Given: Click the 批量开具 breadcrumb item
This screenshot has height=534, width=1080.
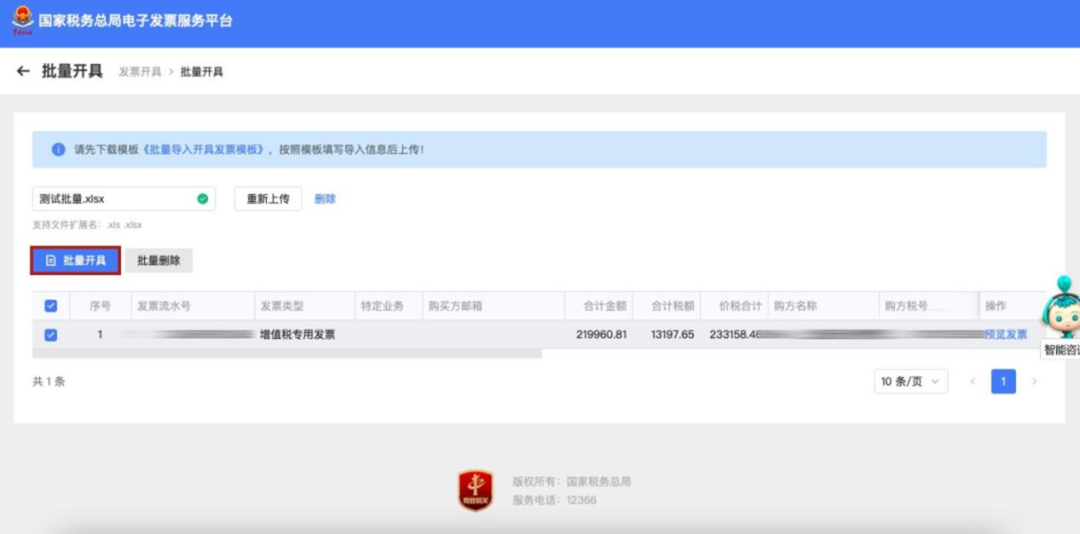Looking at the screenshot, I should pyautogui.click(x=201, y=72).
